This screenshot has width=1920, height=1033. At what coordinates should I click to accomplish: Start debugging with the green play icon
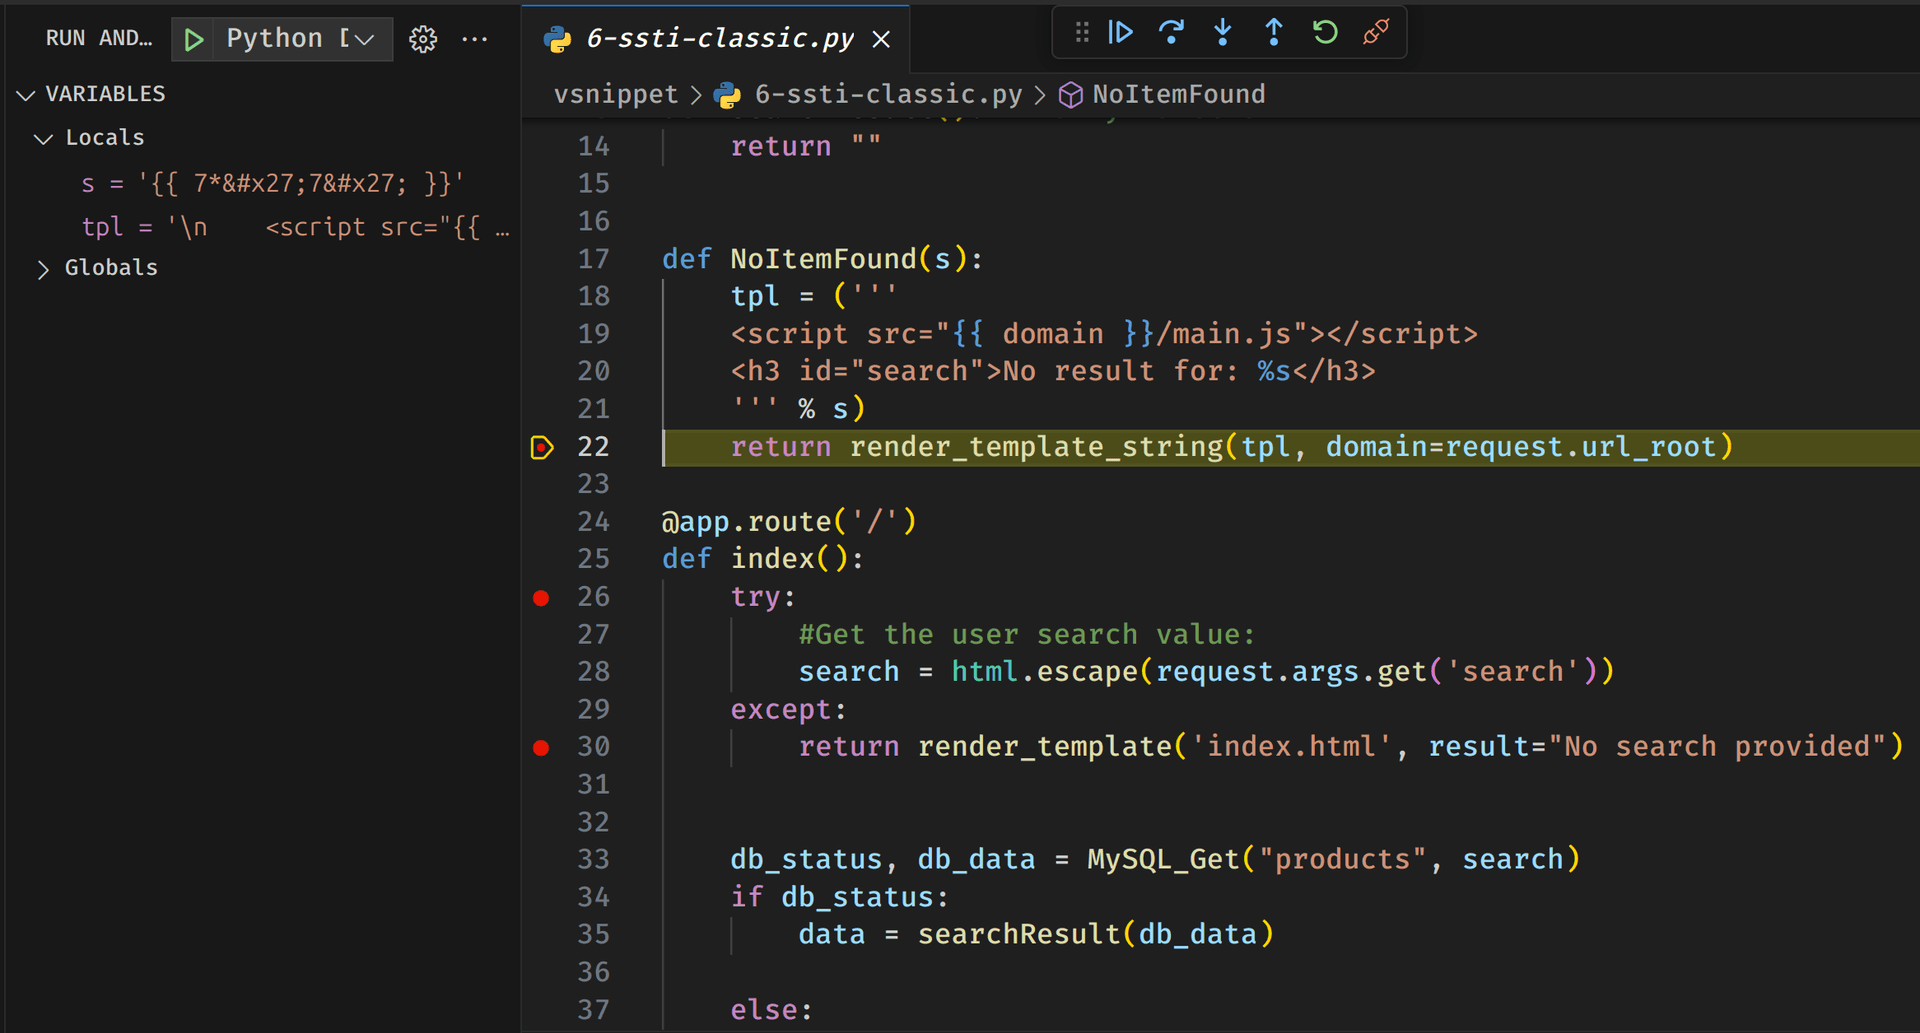(x=193, y=38)
